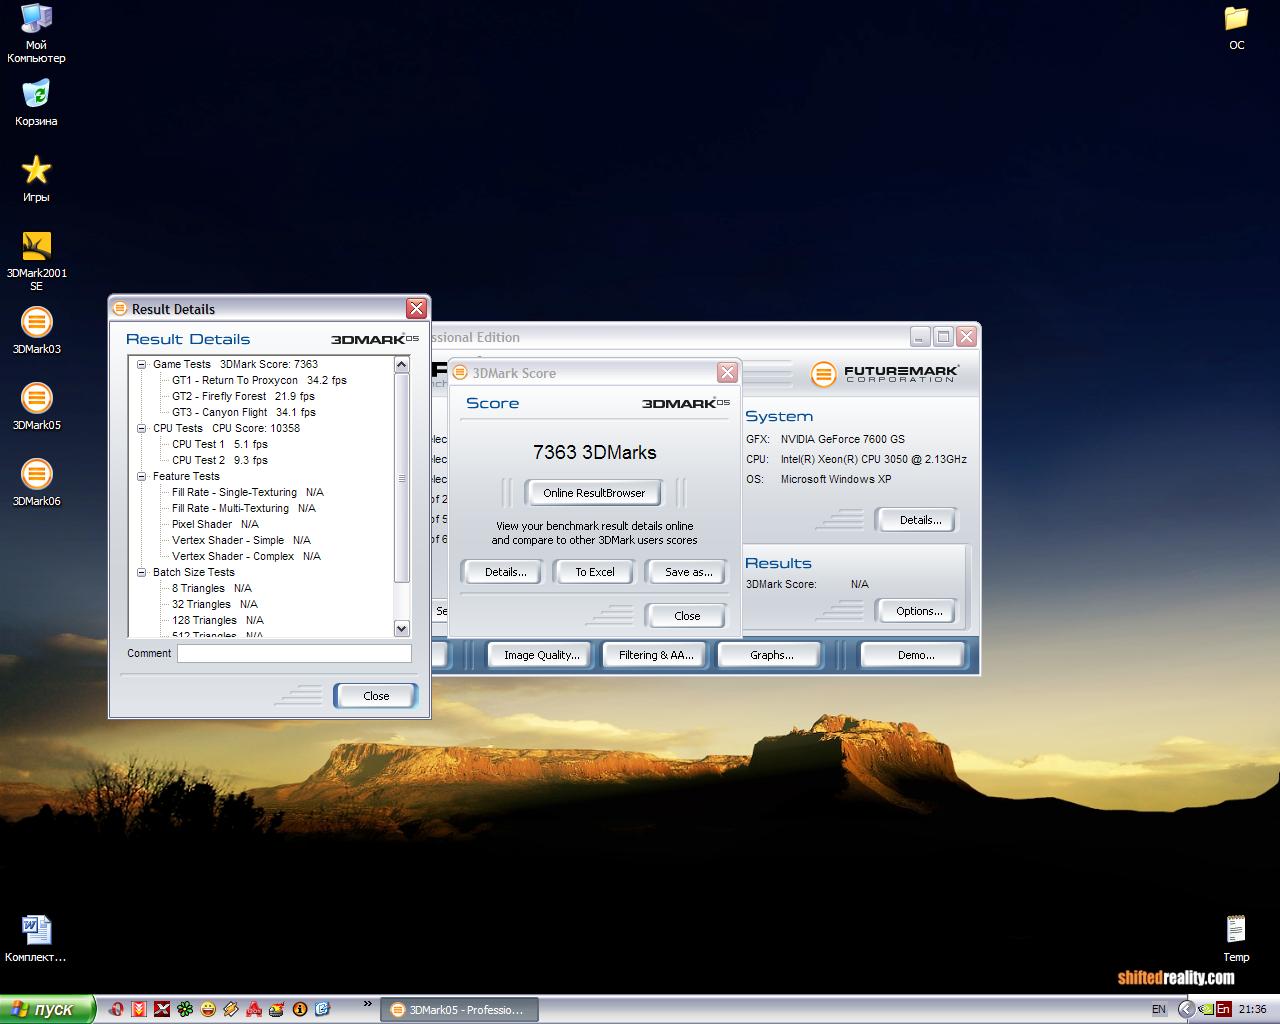Select GT3 - Canyon Flight row
Screen dimensions: 1280x1024
pos(243,412)
